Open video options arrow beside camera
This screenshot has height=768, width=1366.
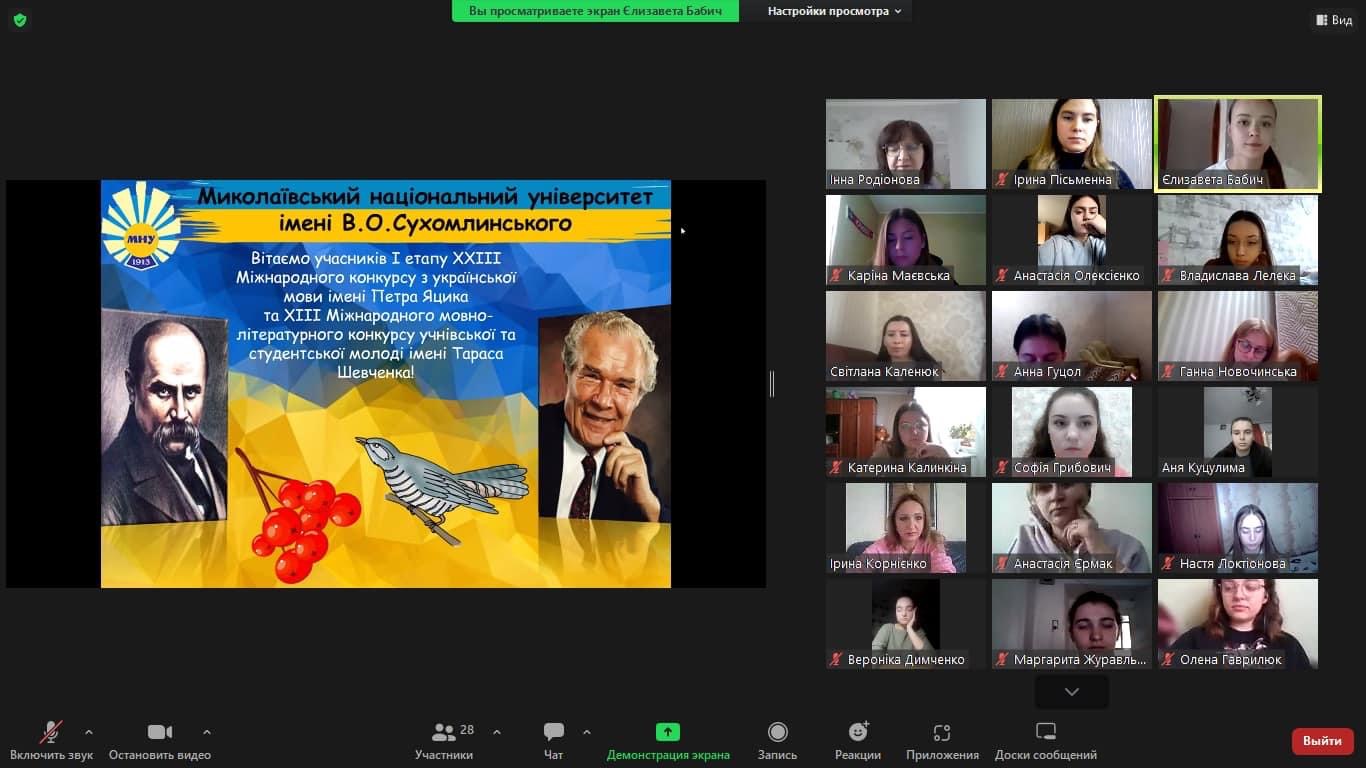click(x=207, y=732)
